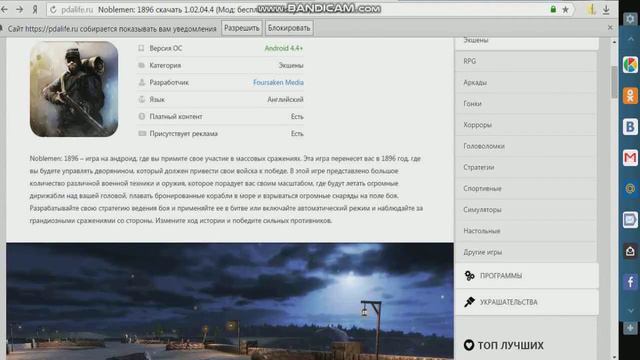This screenshot has height=360, width=640.
Task: Click the Разработчик label
Action: click(x=169, y=82)
